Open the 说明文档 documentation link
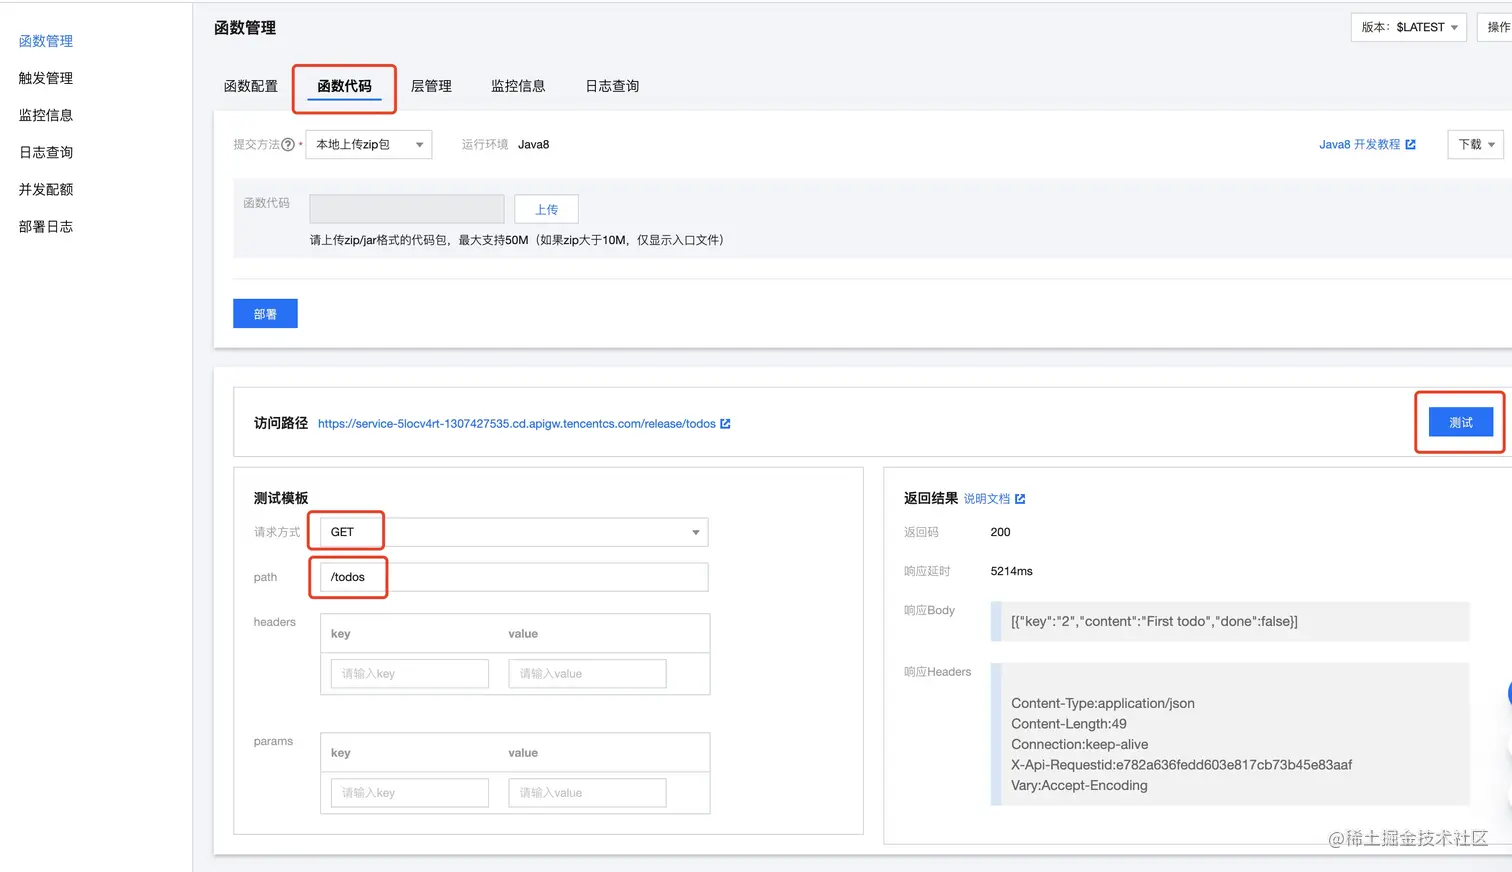This screenshot has height=872, width=1512. coord(987,499)
